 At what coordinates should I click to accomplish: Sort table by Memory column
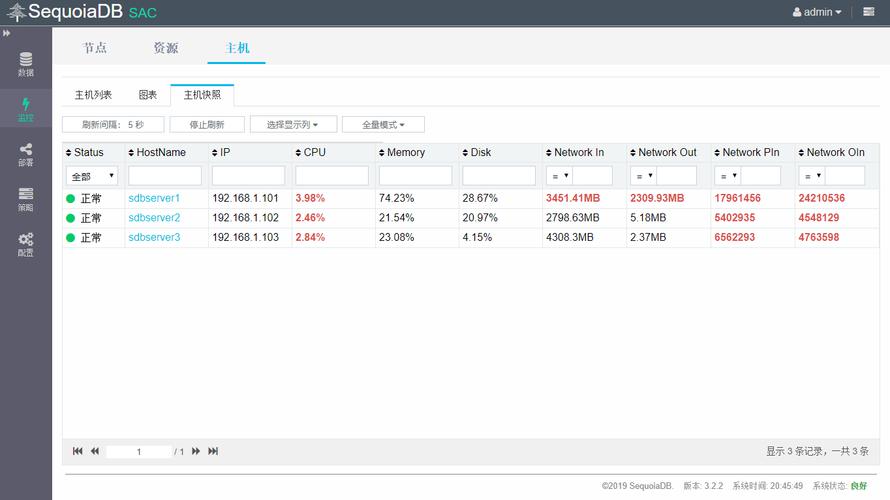click(402, 153)
